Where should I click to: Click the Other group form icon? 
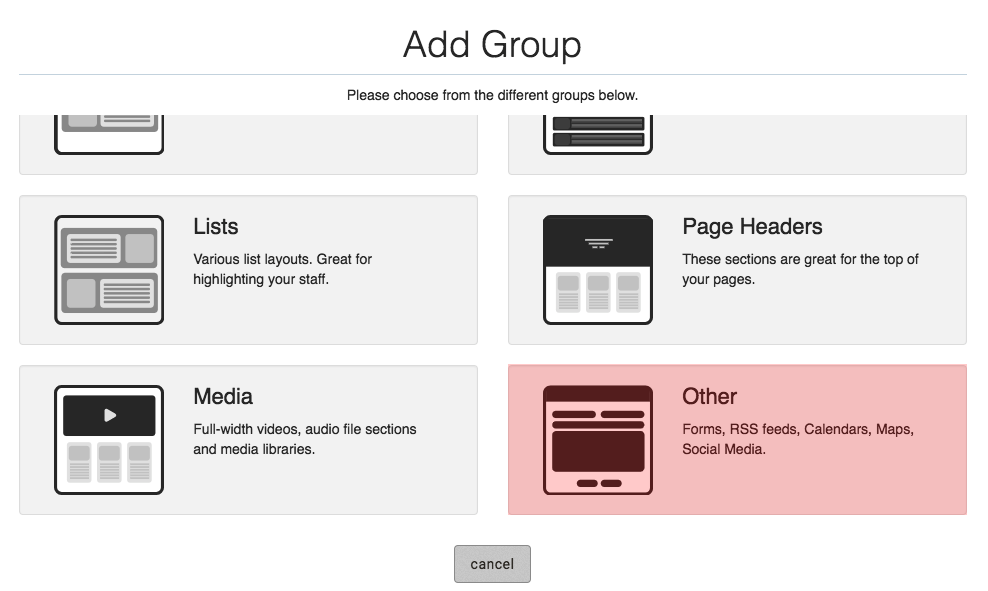(597, 440)
